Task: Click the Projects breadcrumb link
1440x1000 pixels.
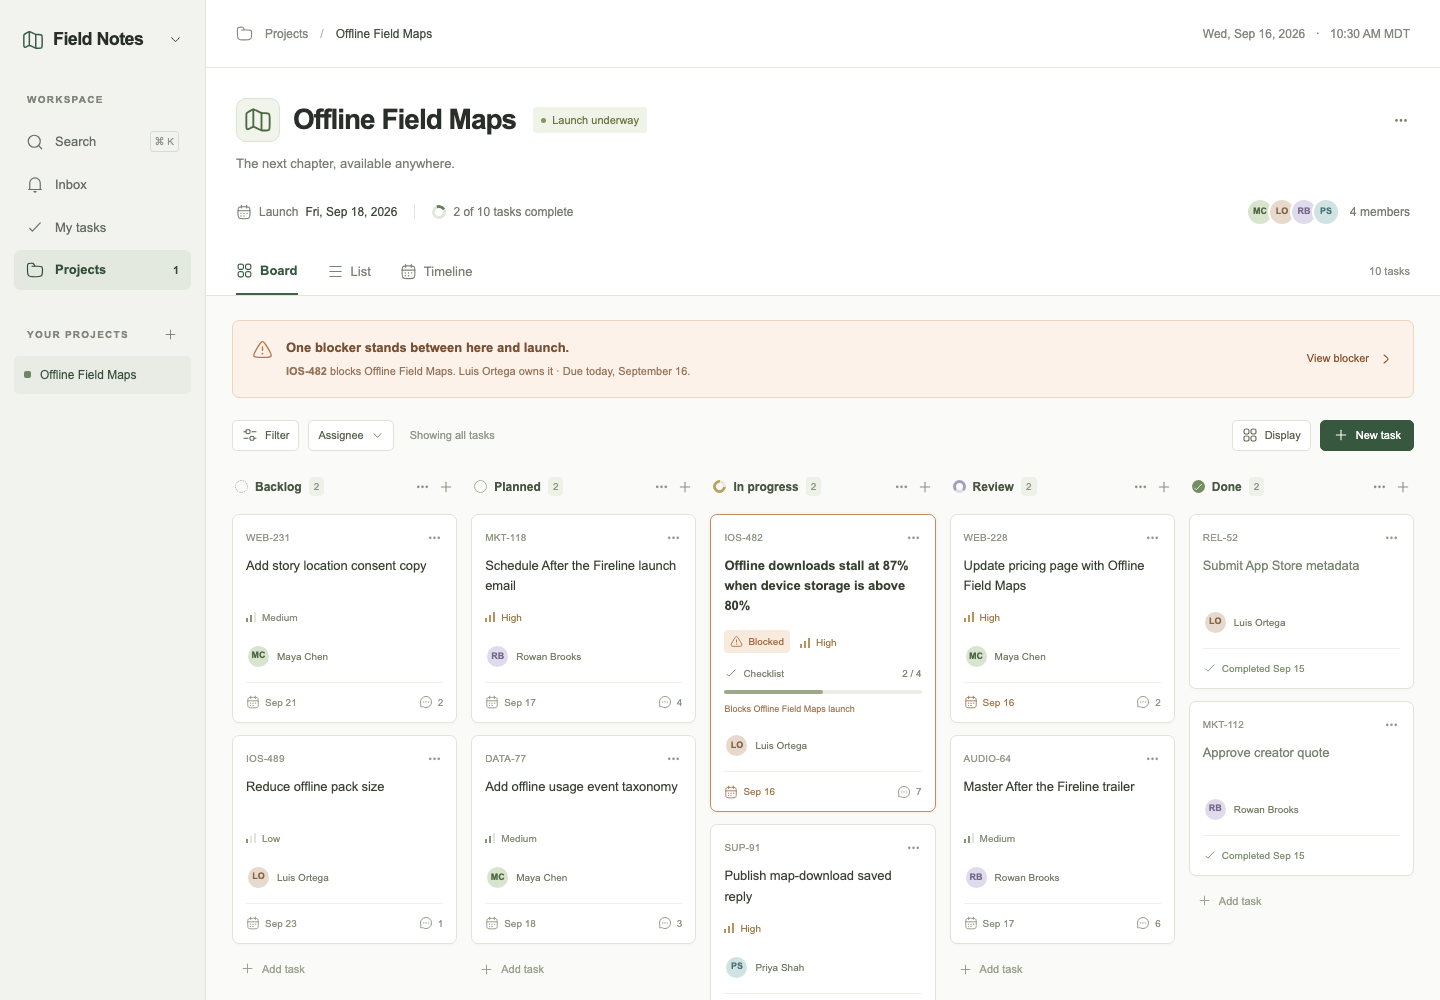Action: tap(286, 34)
